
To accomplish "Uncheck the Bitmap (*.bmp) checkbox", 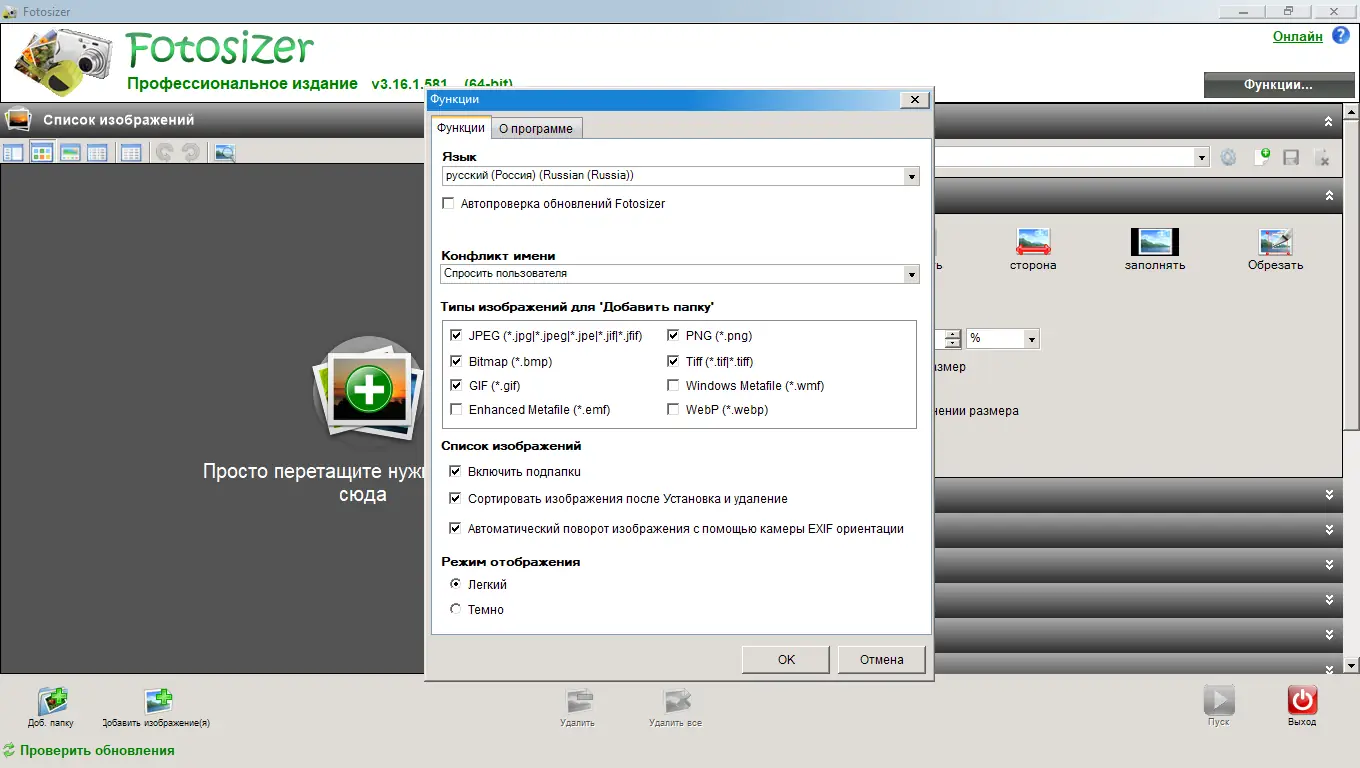I will click(456, 361).
